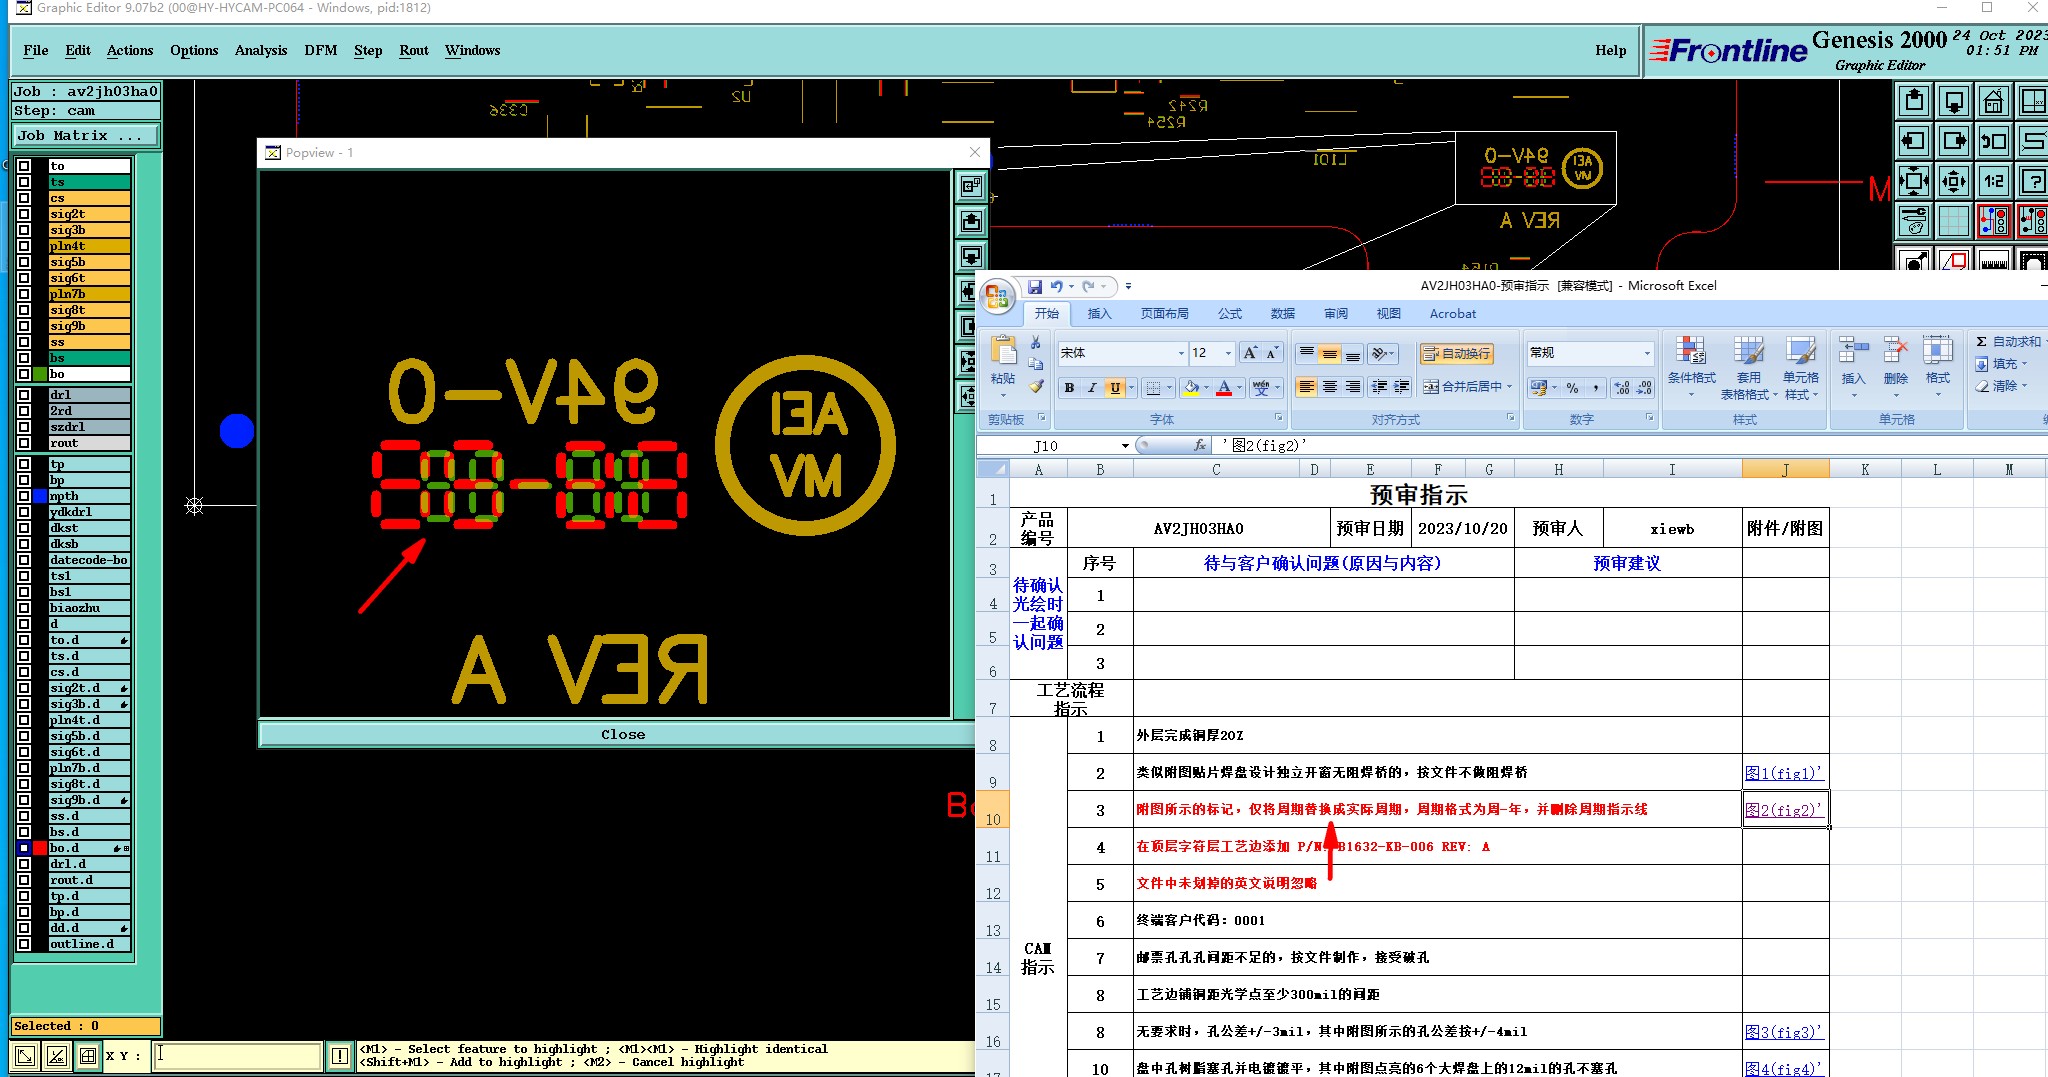Open the Analysis menu in Genesis
The width and height of the screenshot is (2048, 1077).
[261, 51]
